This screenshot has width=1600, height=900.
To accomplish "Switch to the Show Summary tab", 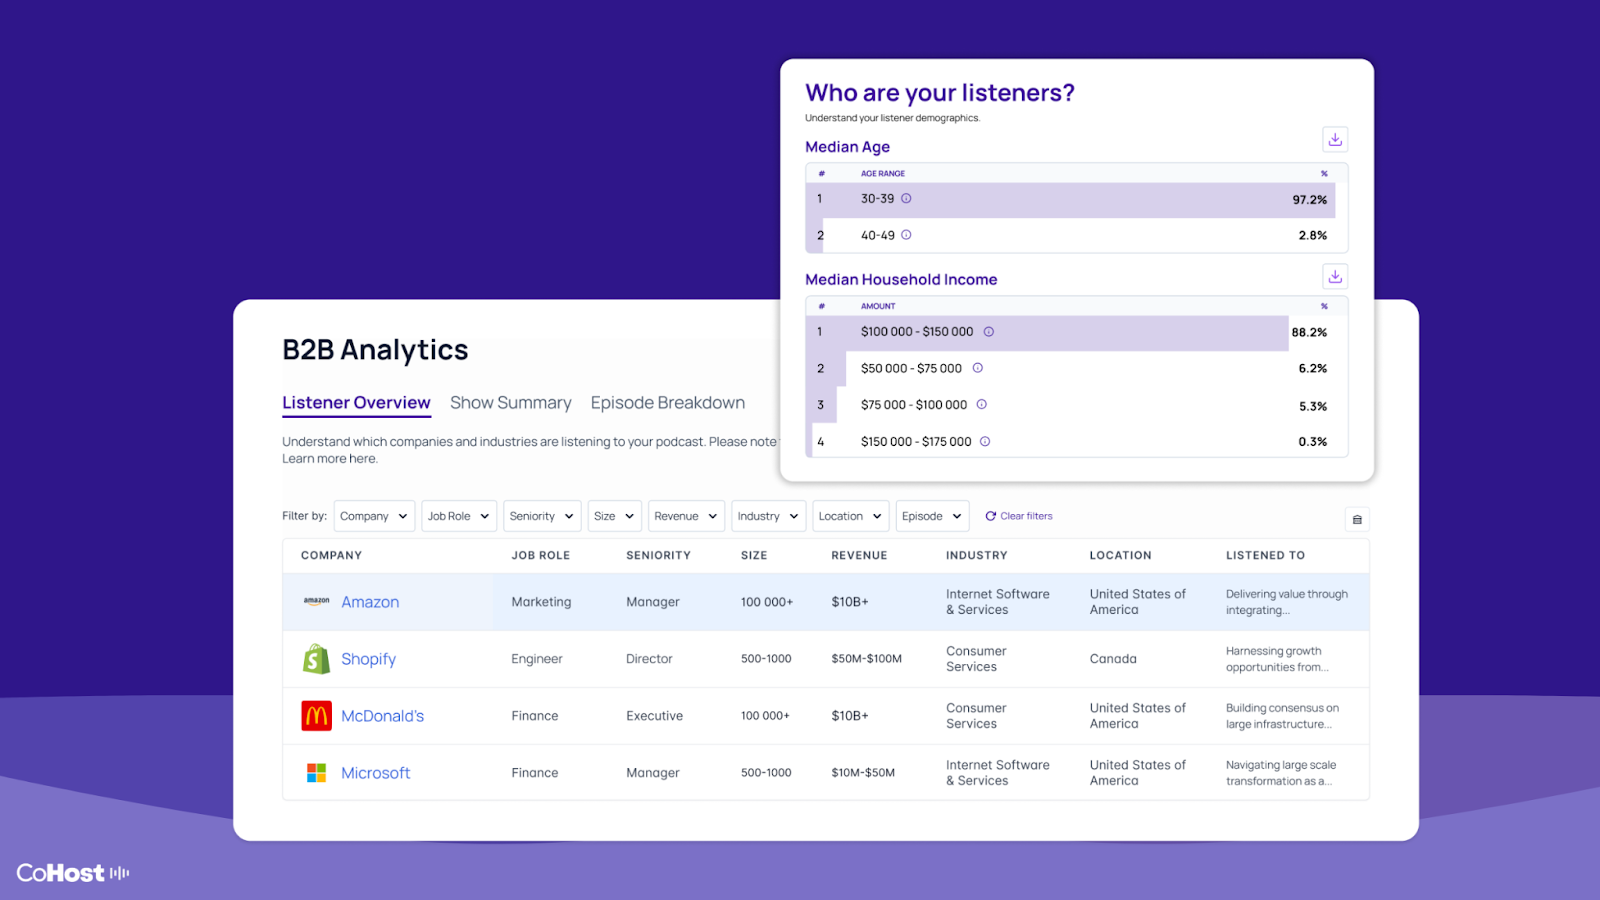I will coord(511,403).
